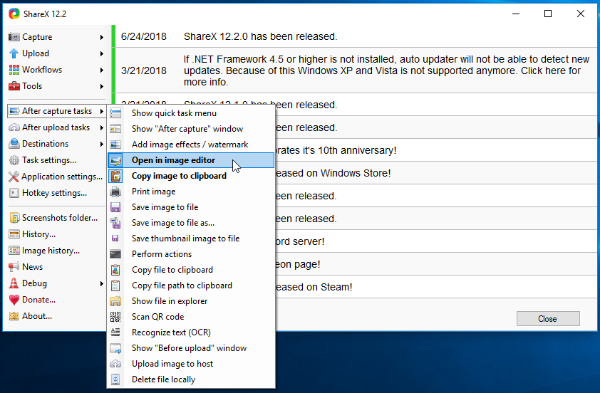
Task: Open the 10th anniversary news row
Action: tap(436, 150)
